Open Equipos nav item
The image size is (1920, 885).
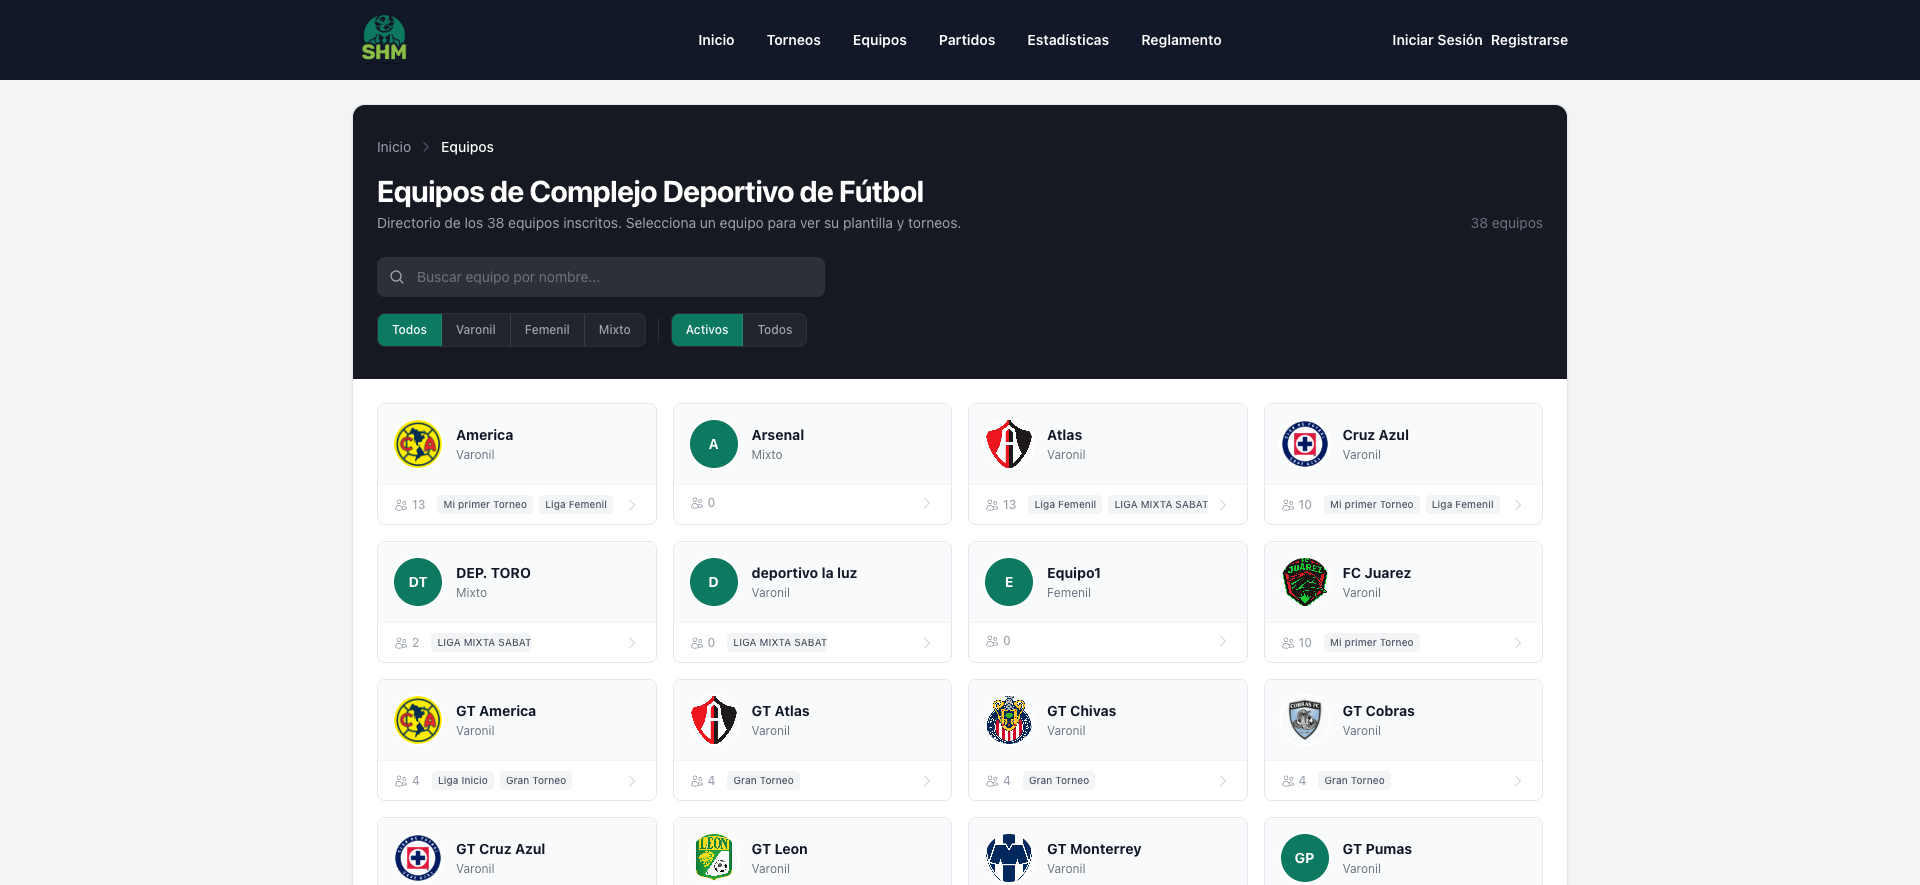[880, 40]
